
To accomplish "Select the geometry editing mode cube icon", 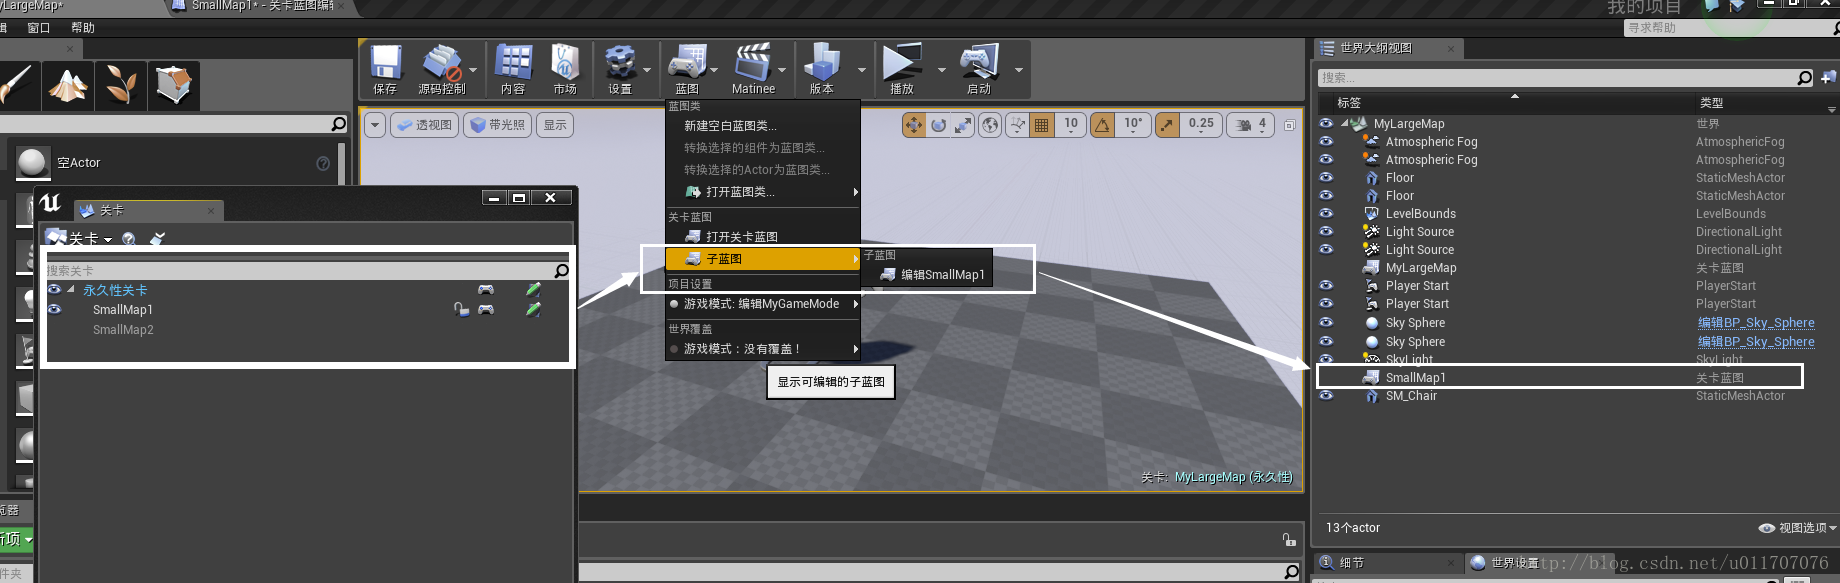I will click(x=174, y=86).
